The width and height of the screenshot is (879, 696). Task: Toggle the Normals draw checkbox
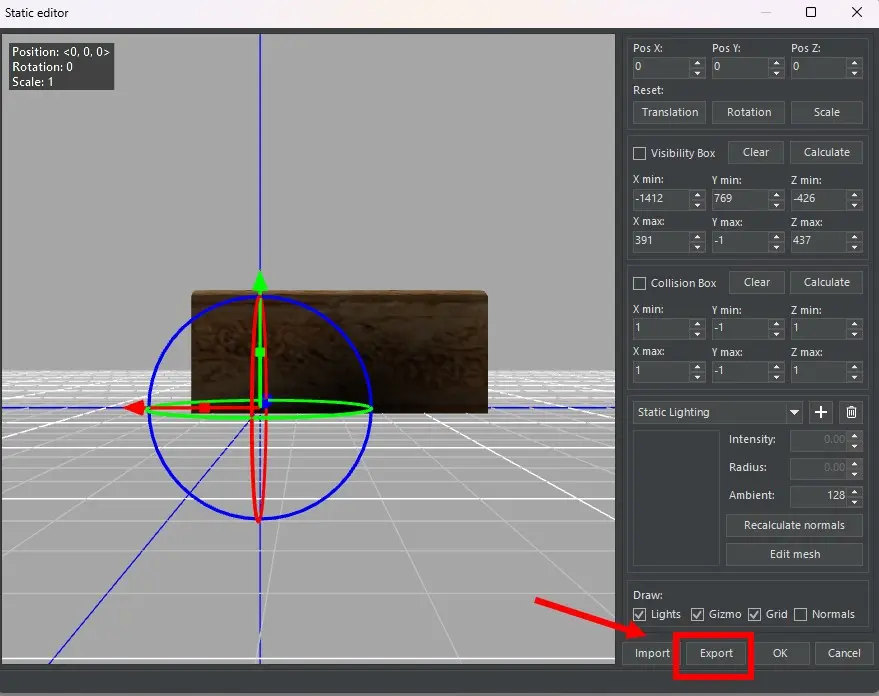tap(800, 615)
